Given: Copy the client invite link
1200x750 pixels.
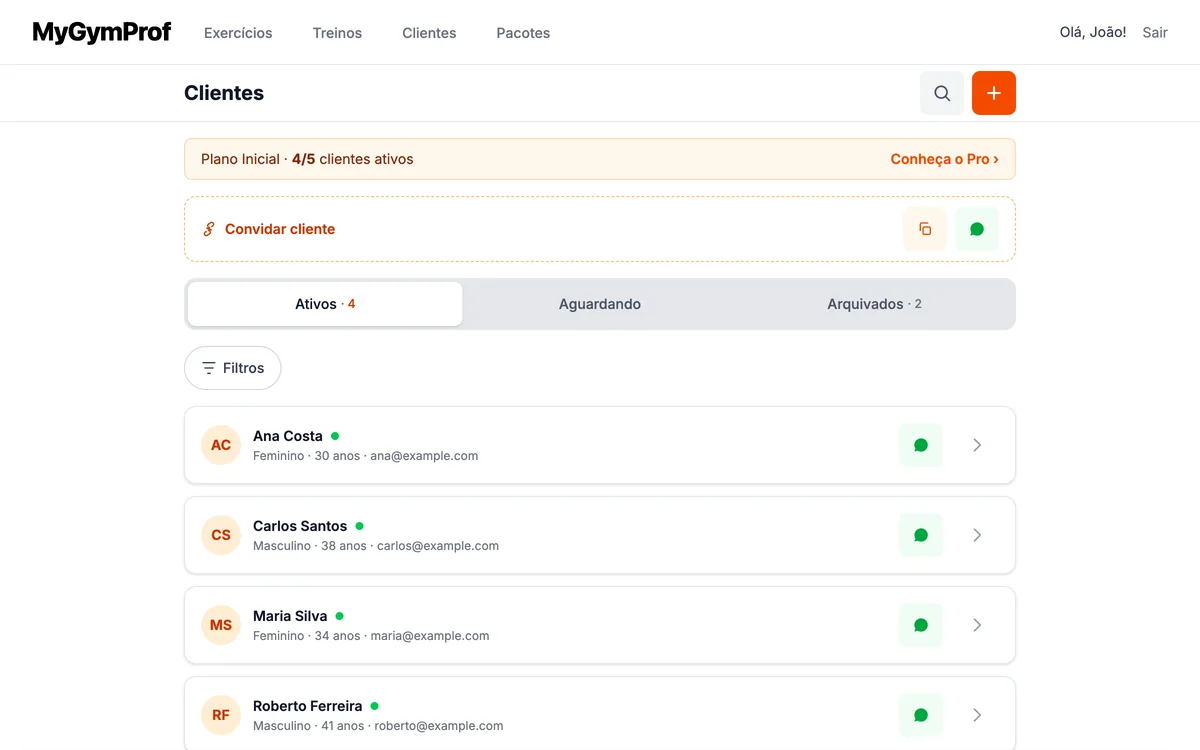Looking at the screenshot, I should pyautogui.click(x=925, y=229).
